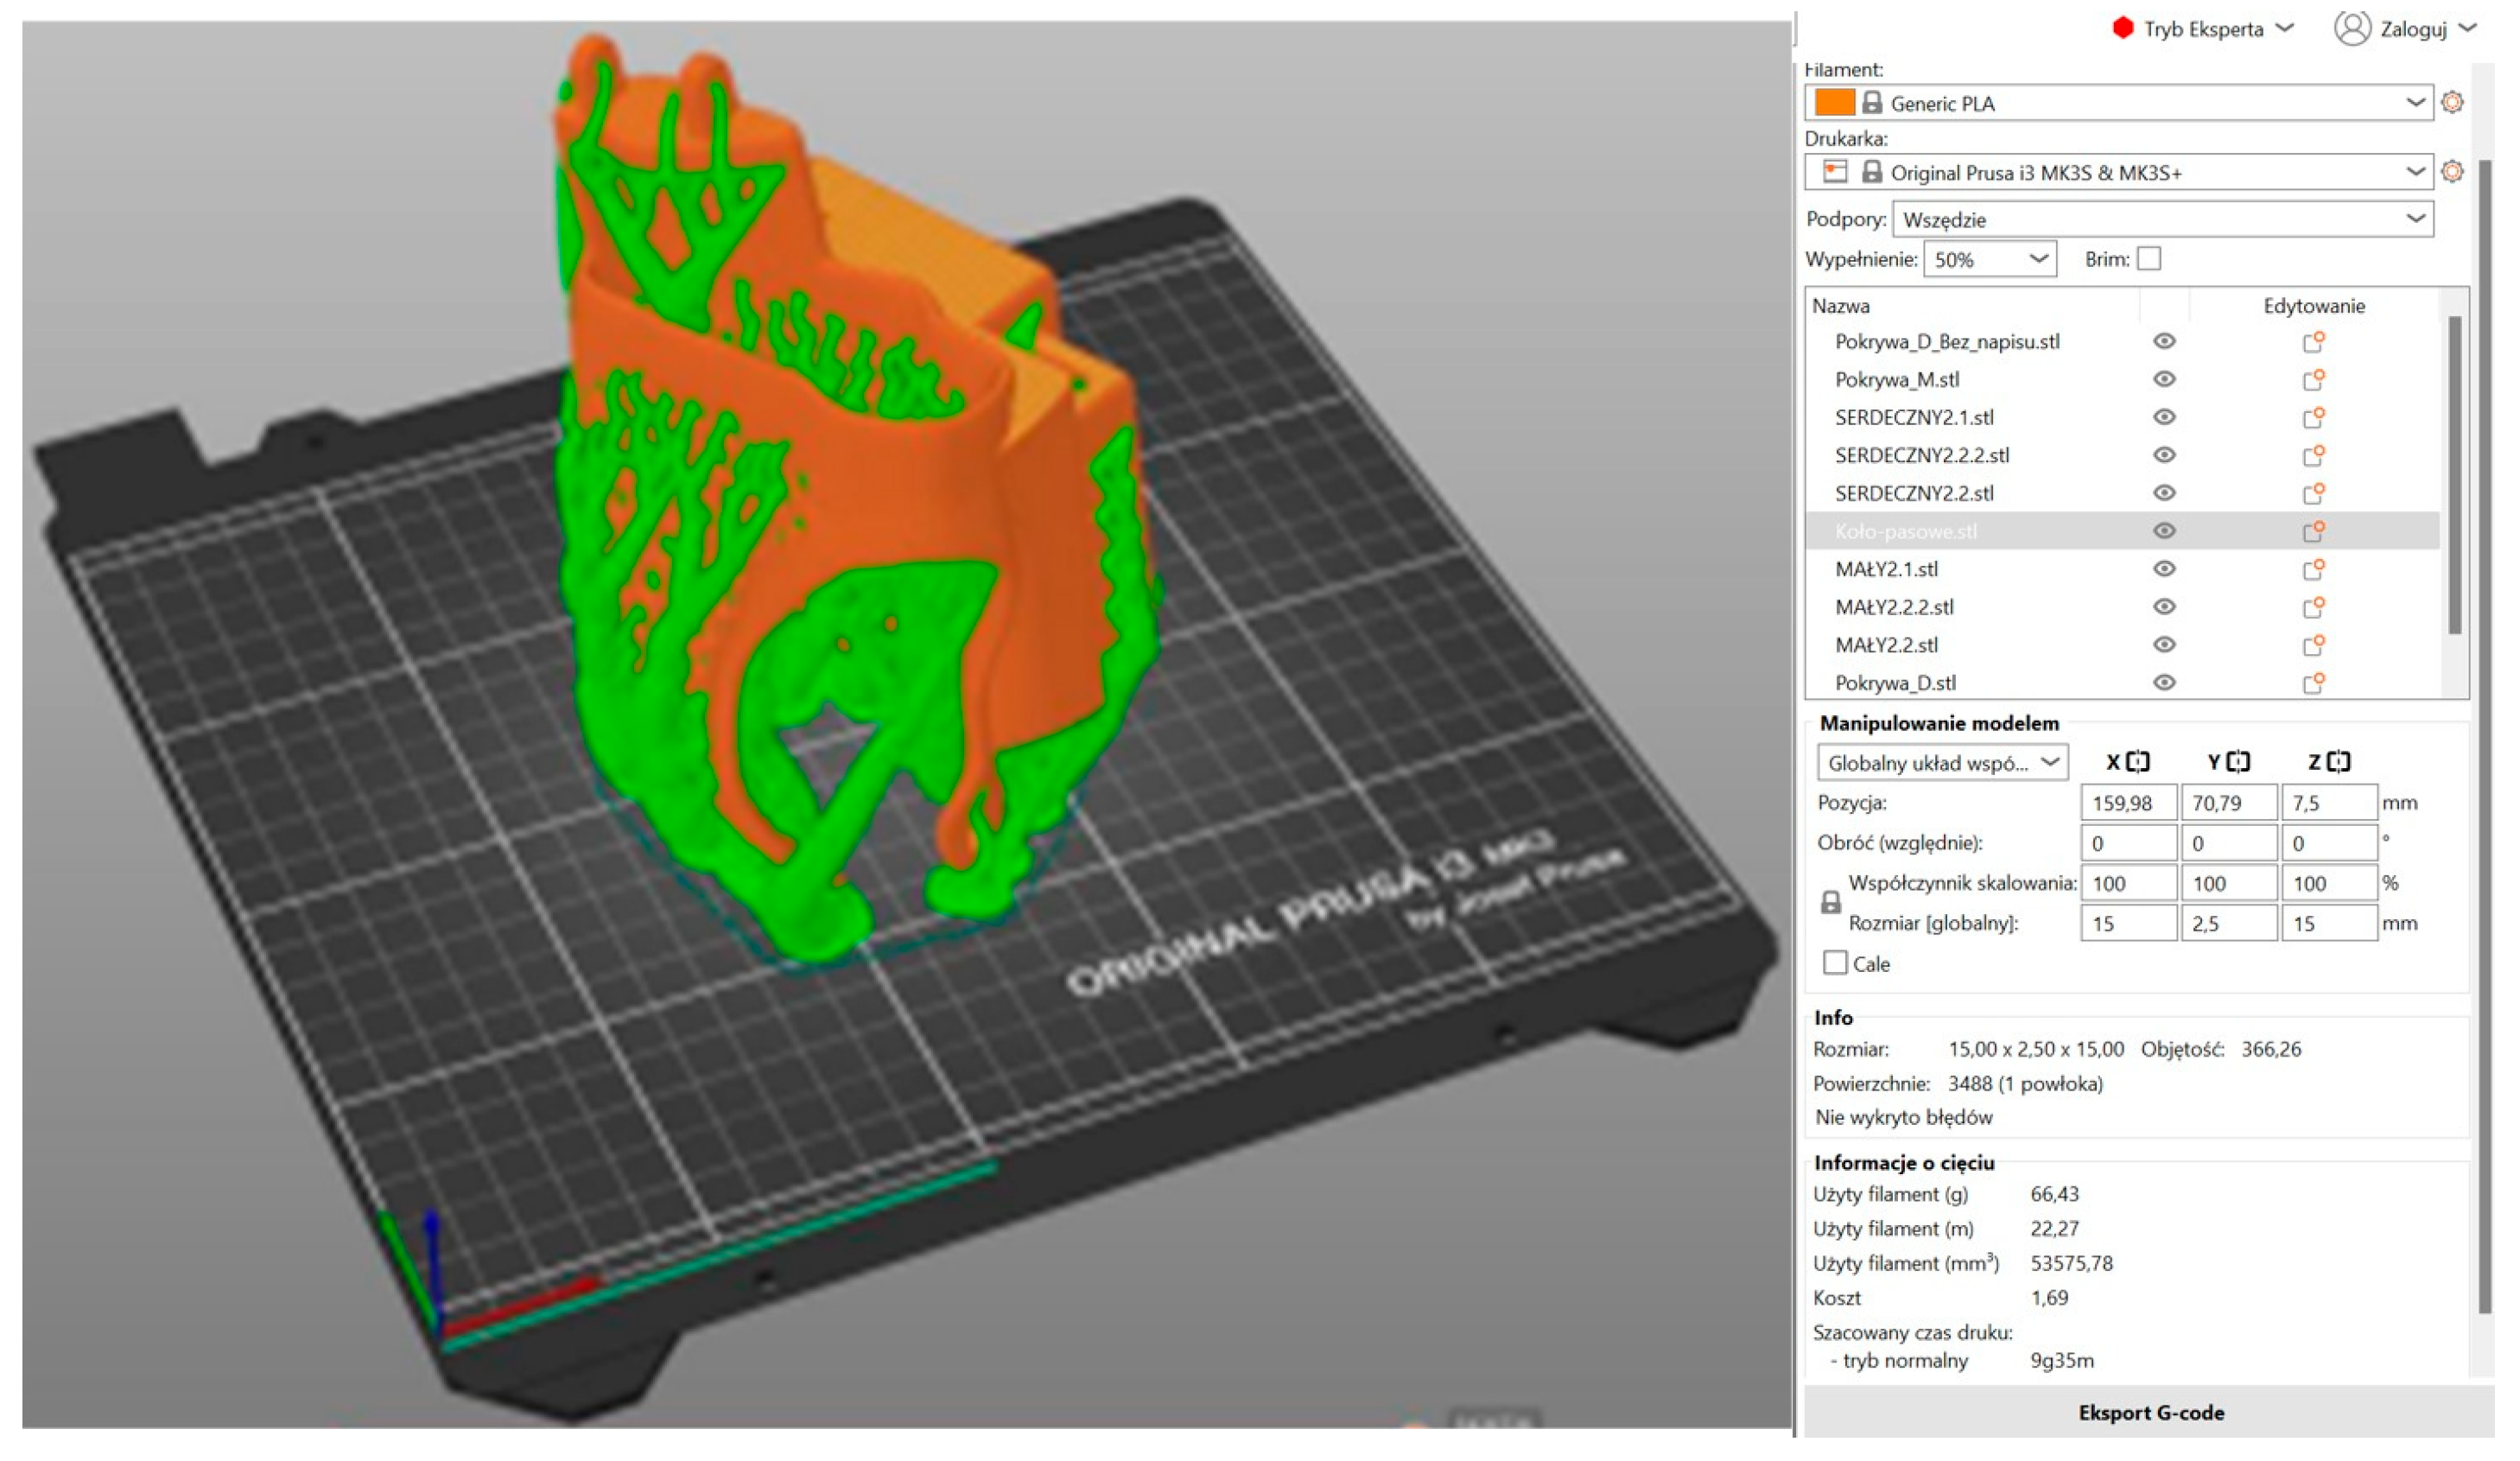
Task: Click the Eksport G-code button
Action: 2150,1412
